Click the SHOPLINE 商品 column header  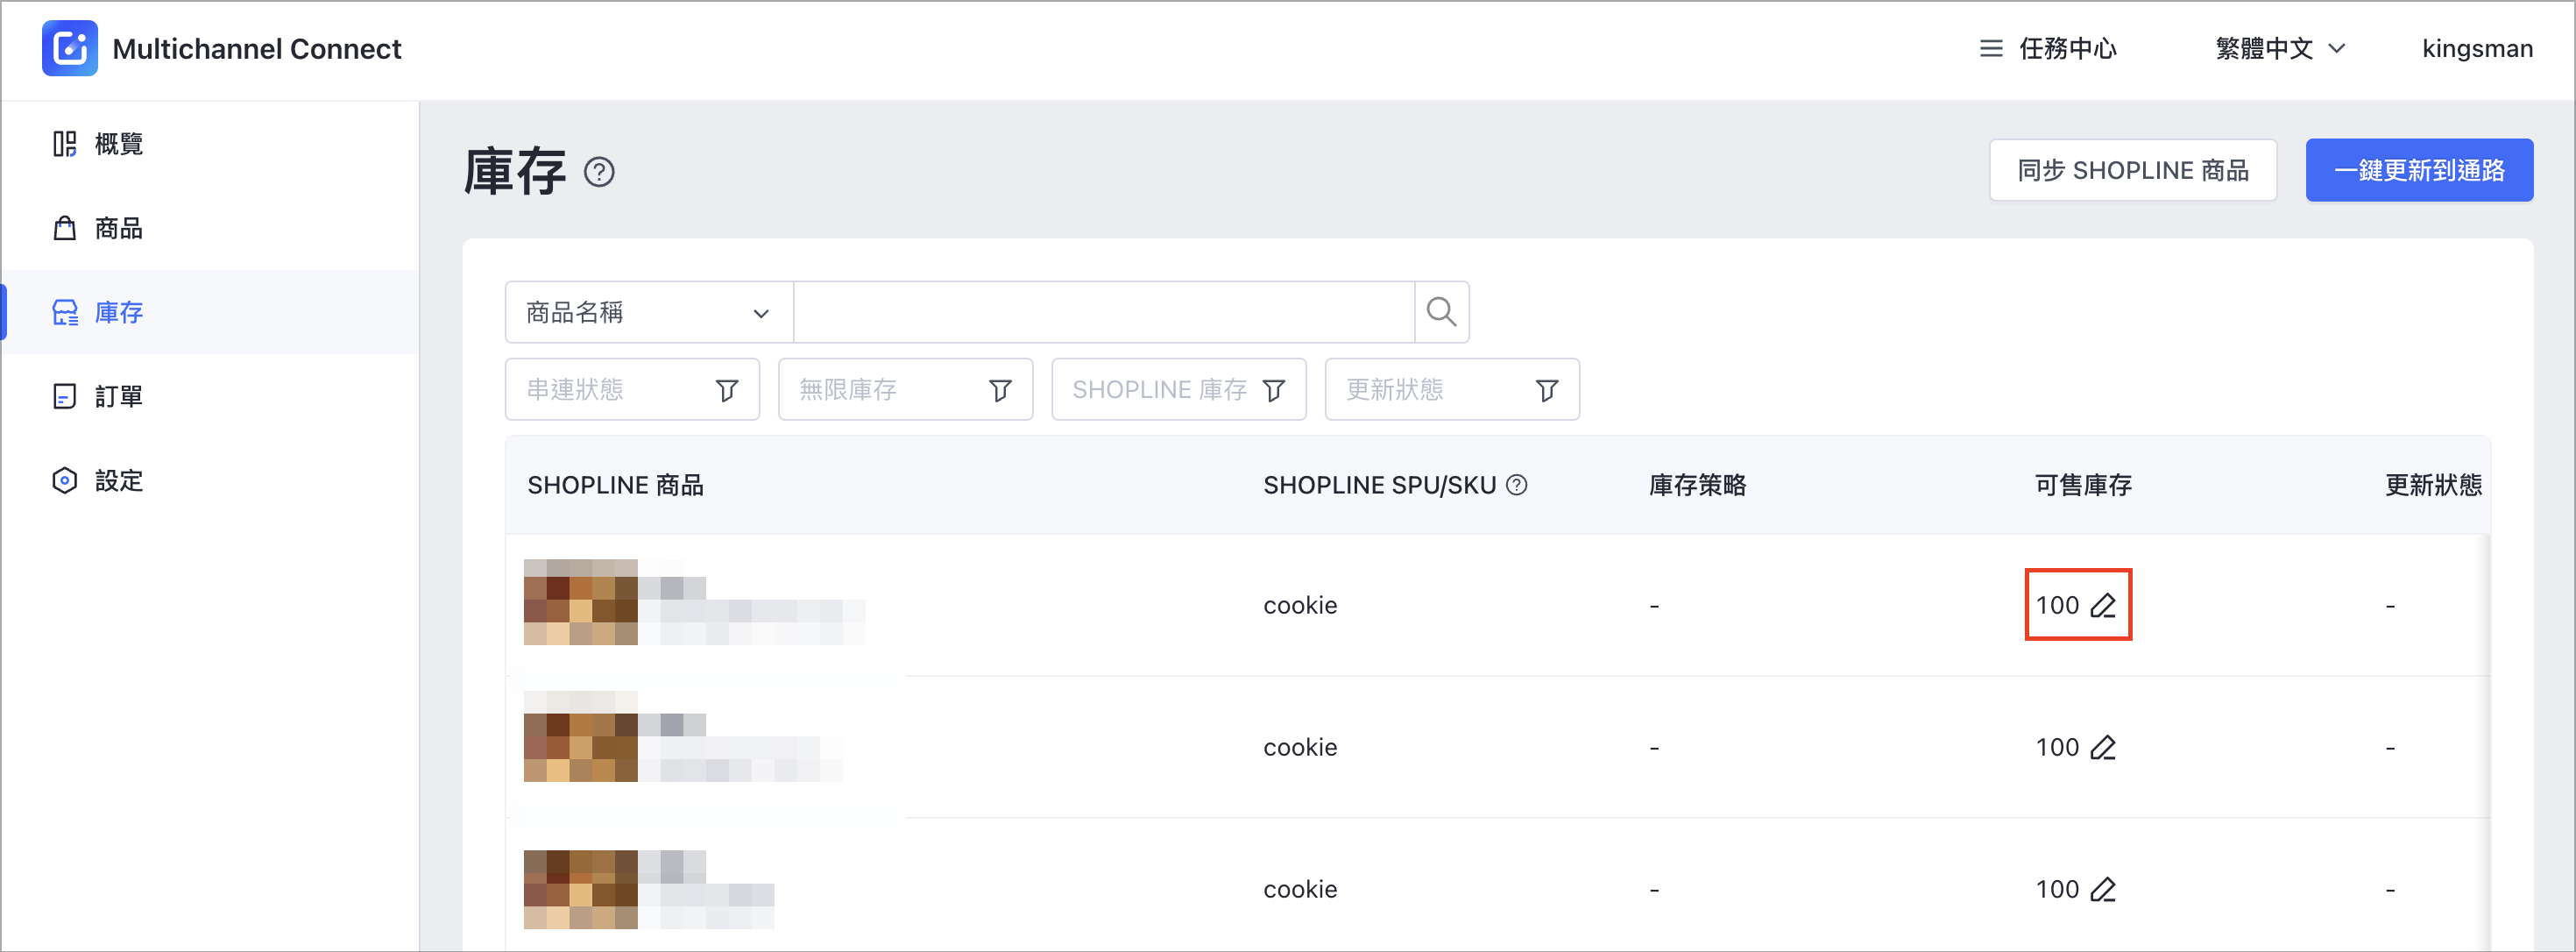coord(615,485)
